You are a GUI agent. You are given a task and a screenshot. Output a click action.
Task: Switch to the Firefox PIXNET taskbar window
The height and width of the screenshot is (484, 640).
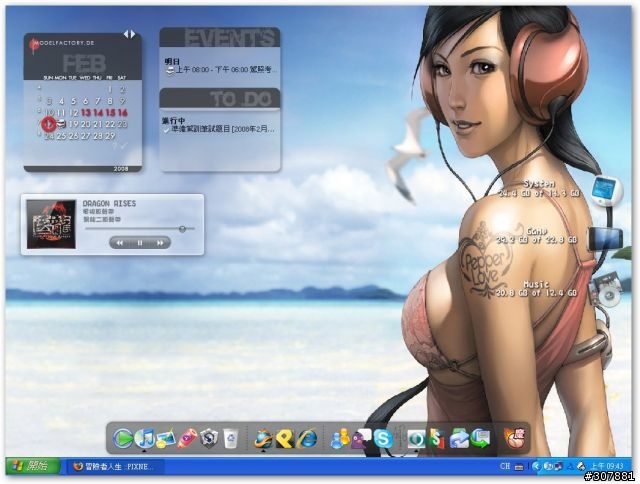[116, 466]
